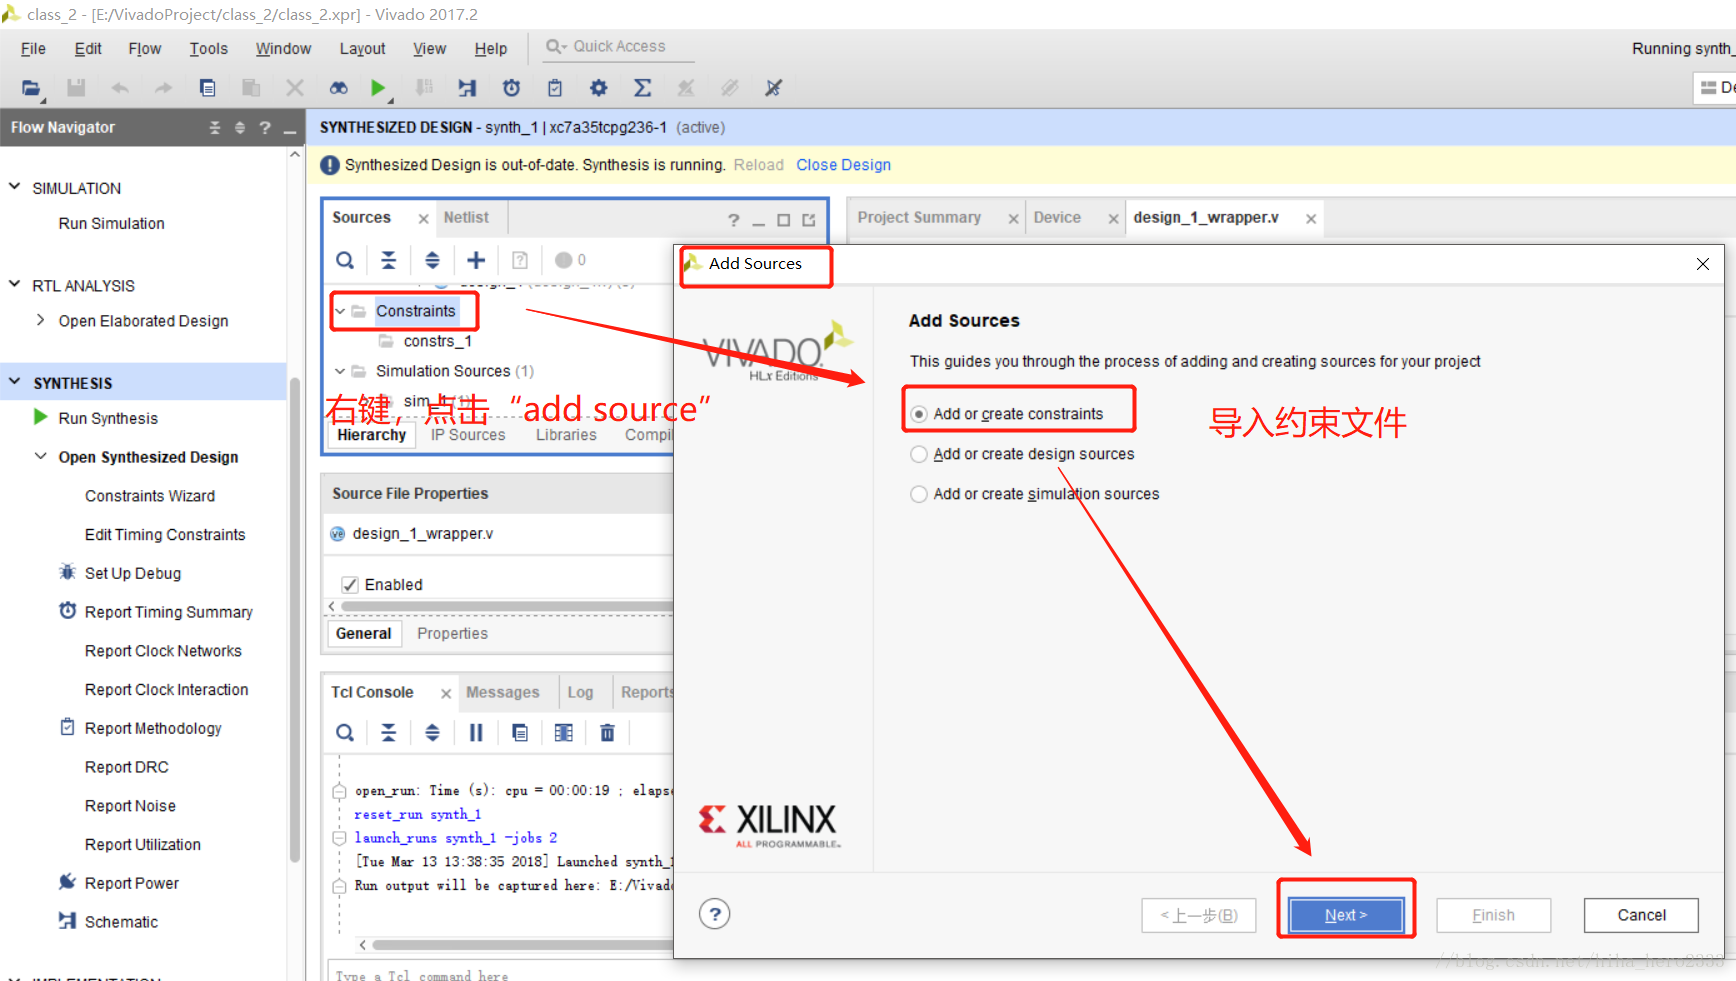
Task: Click Cancel in the Add Sources dialog
Action: pos(1641,915)
